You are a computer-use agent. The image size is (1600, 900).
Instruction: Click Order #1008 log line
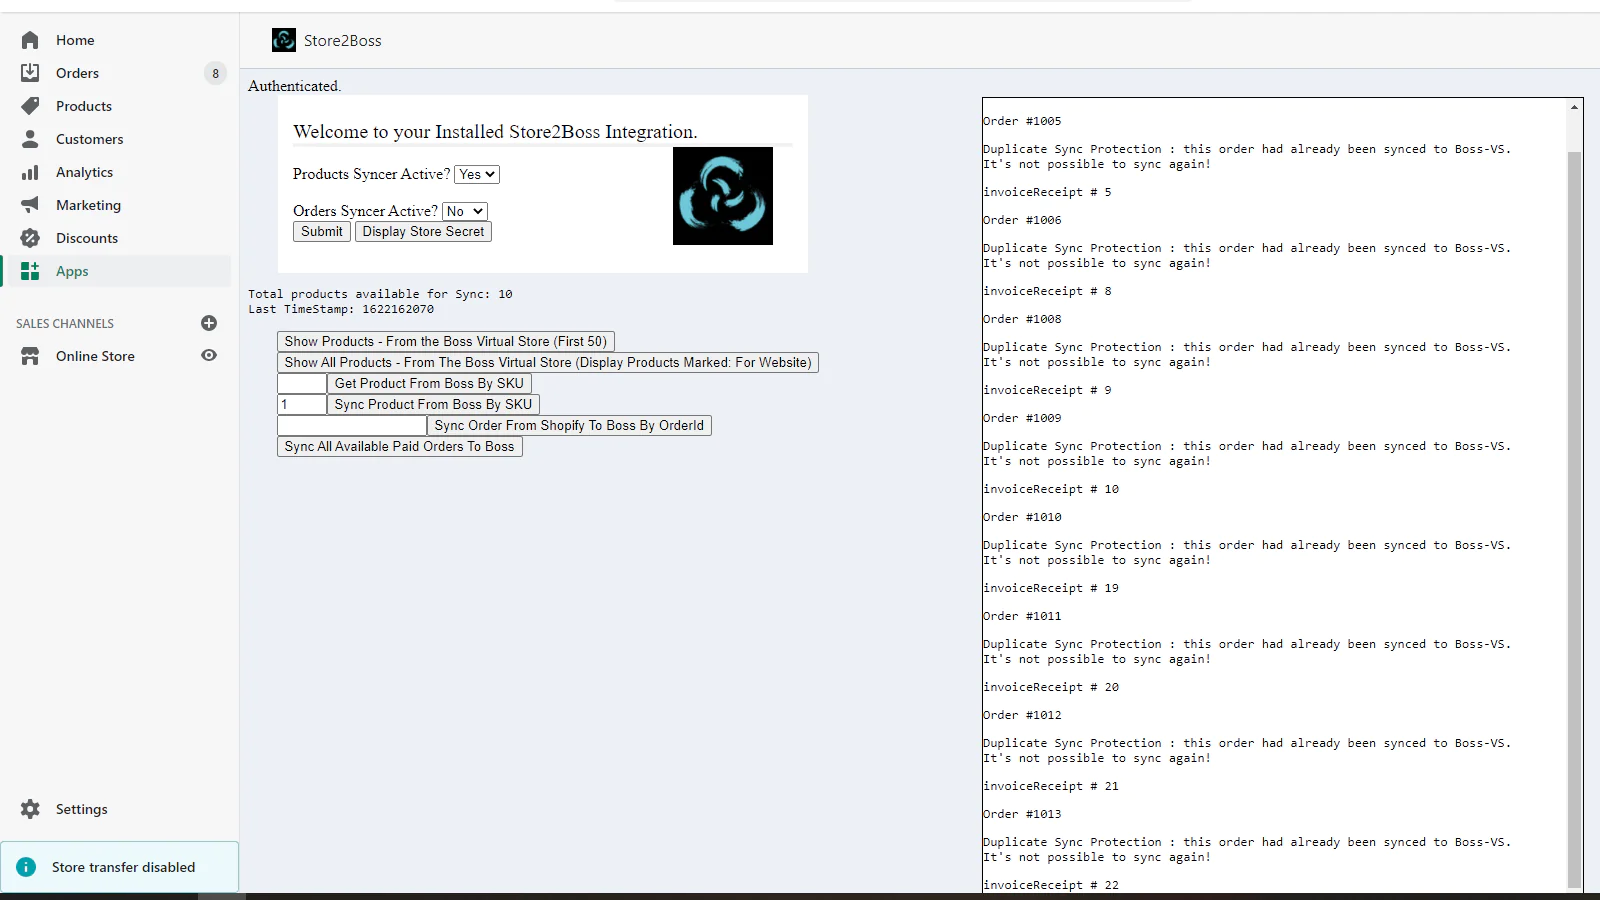pos(1022,319)
